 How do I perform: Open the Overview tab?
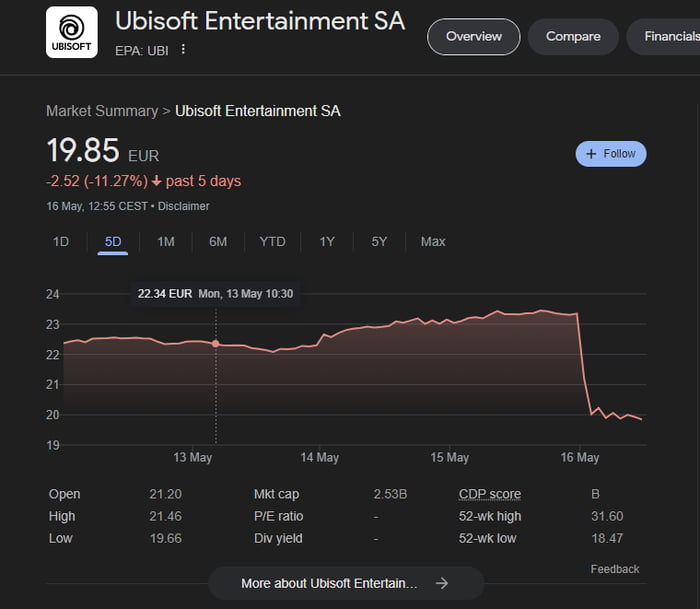[474, 37]
